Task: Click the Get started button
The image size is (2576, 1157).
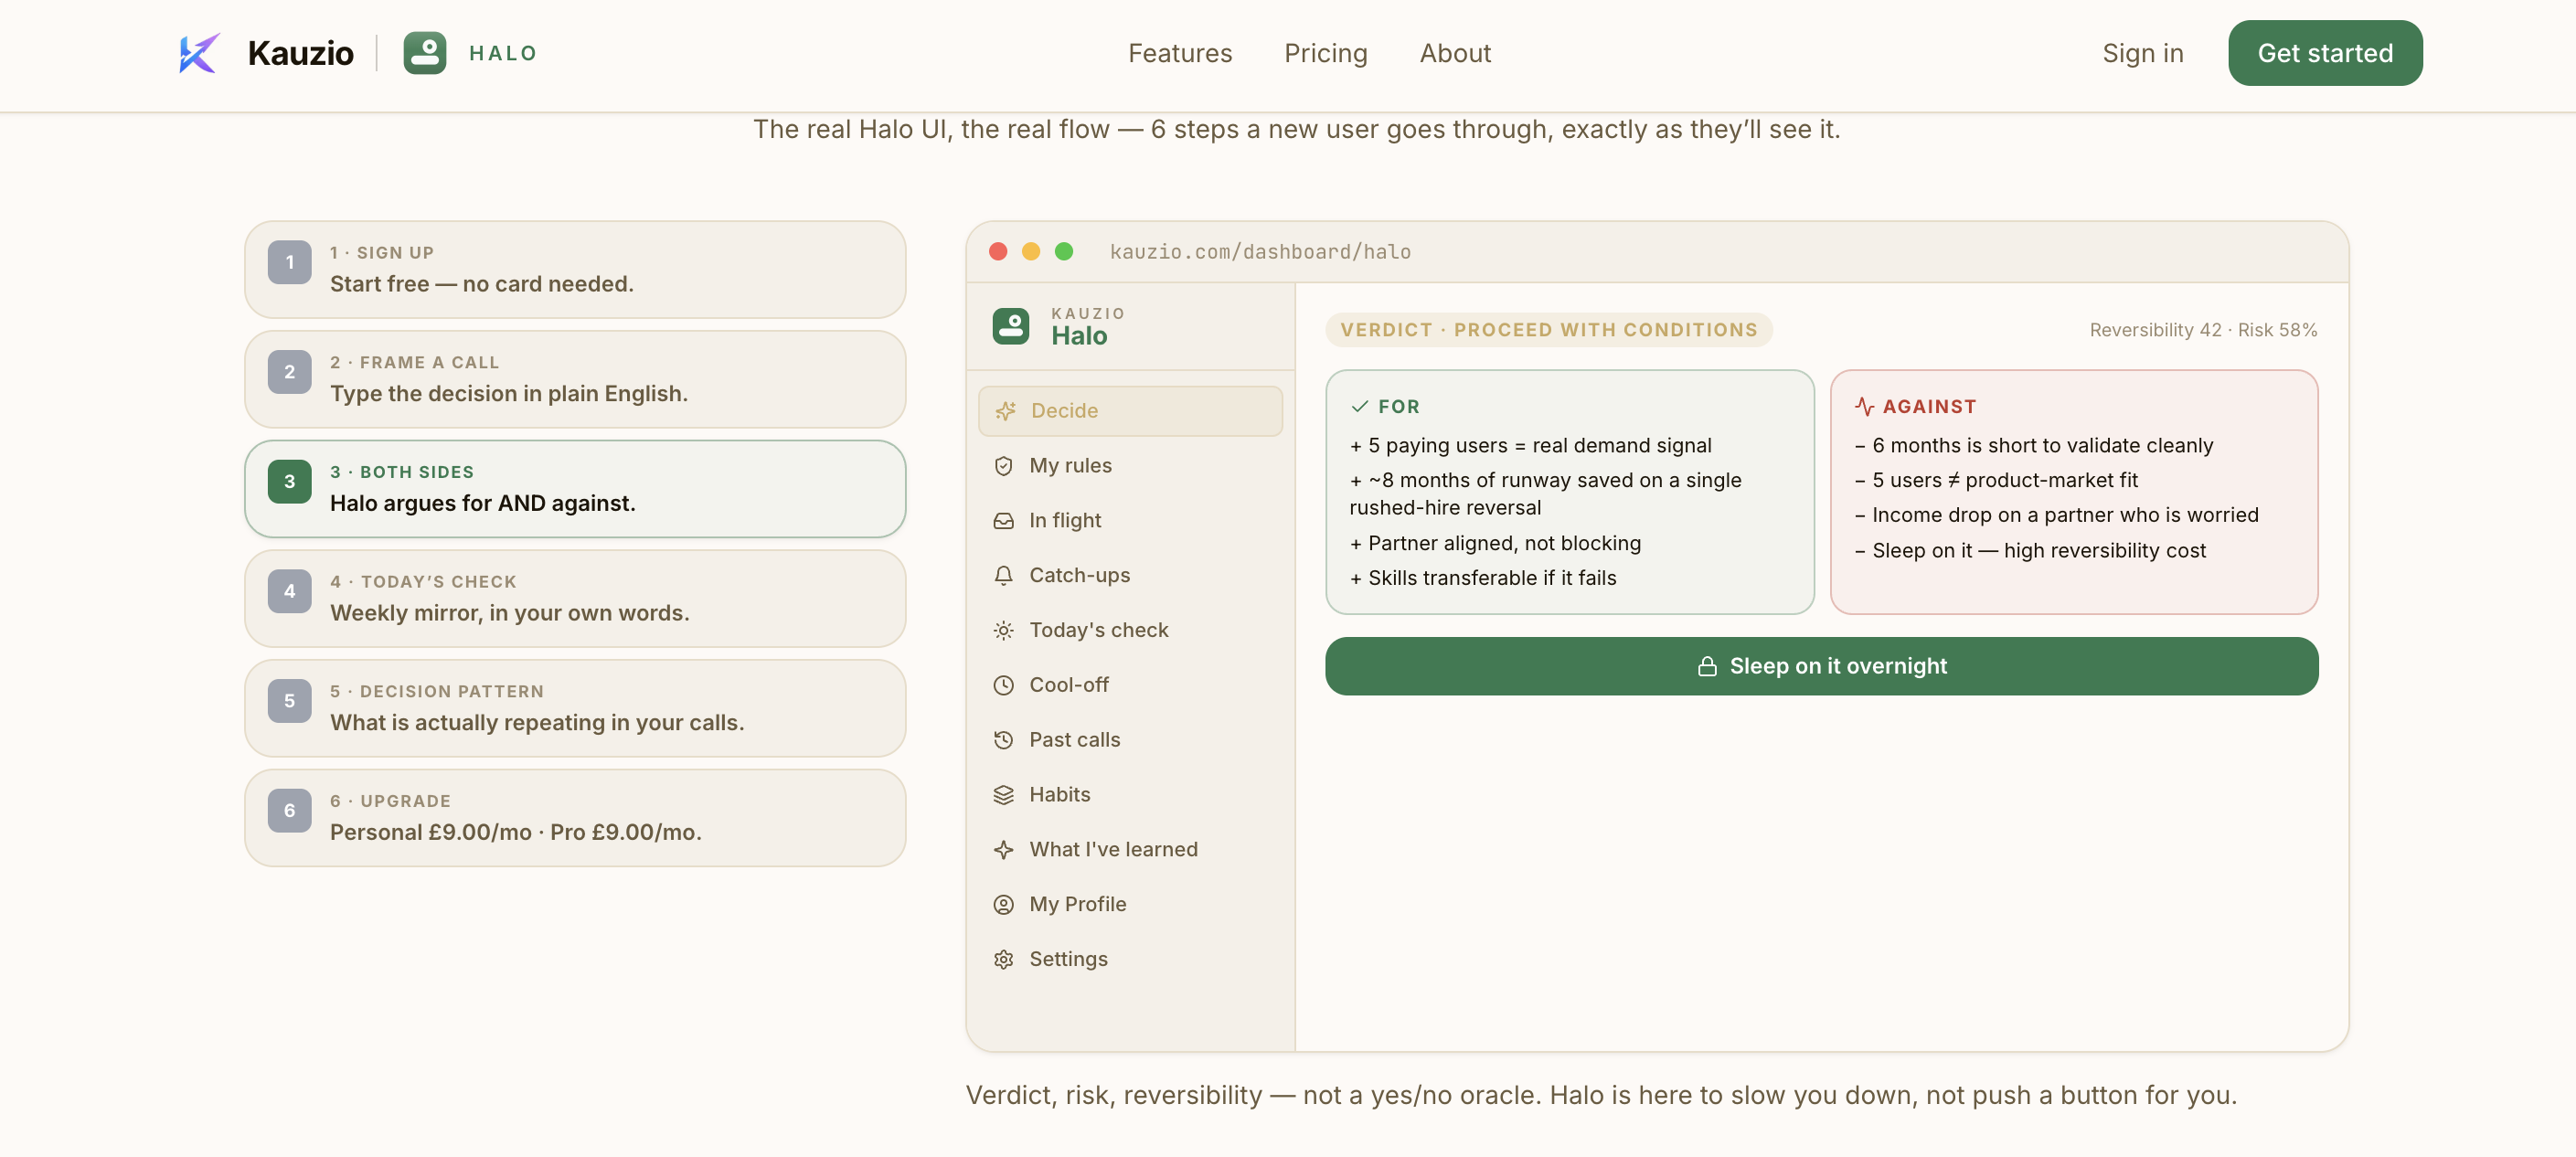Action: (2325, 53)
